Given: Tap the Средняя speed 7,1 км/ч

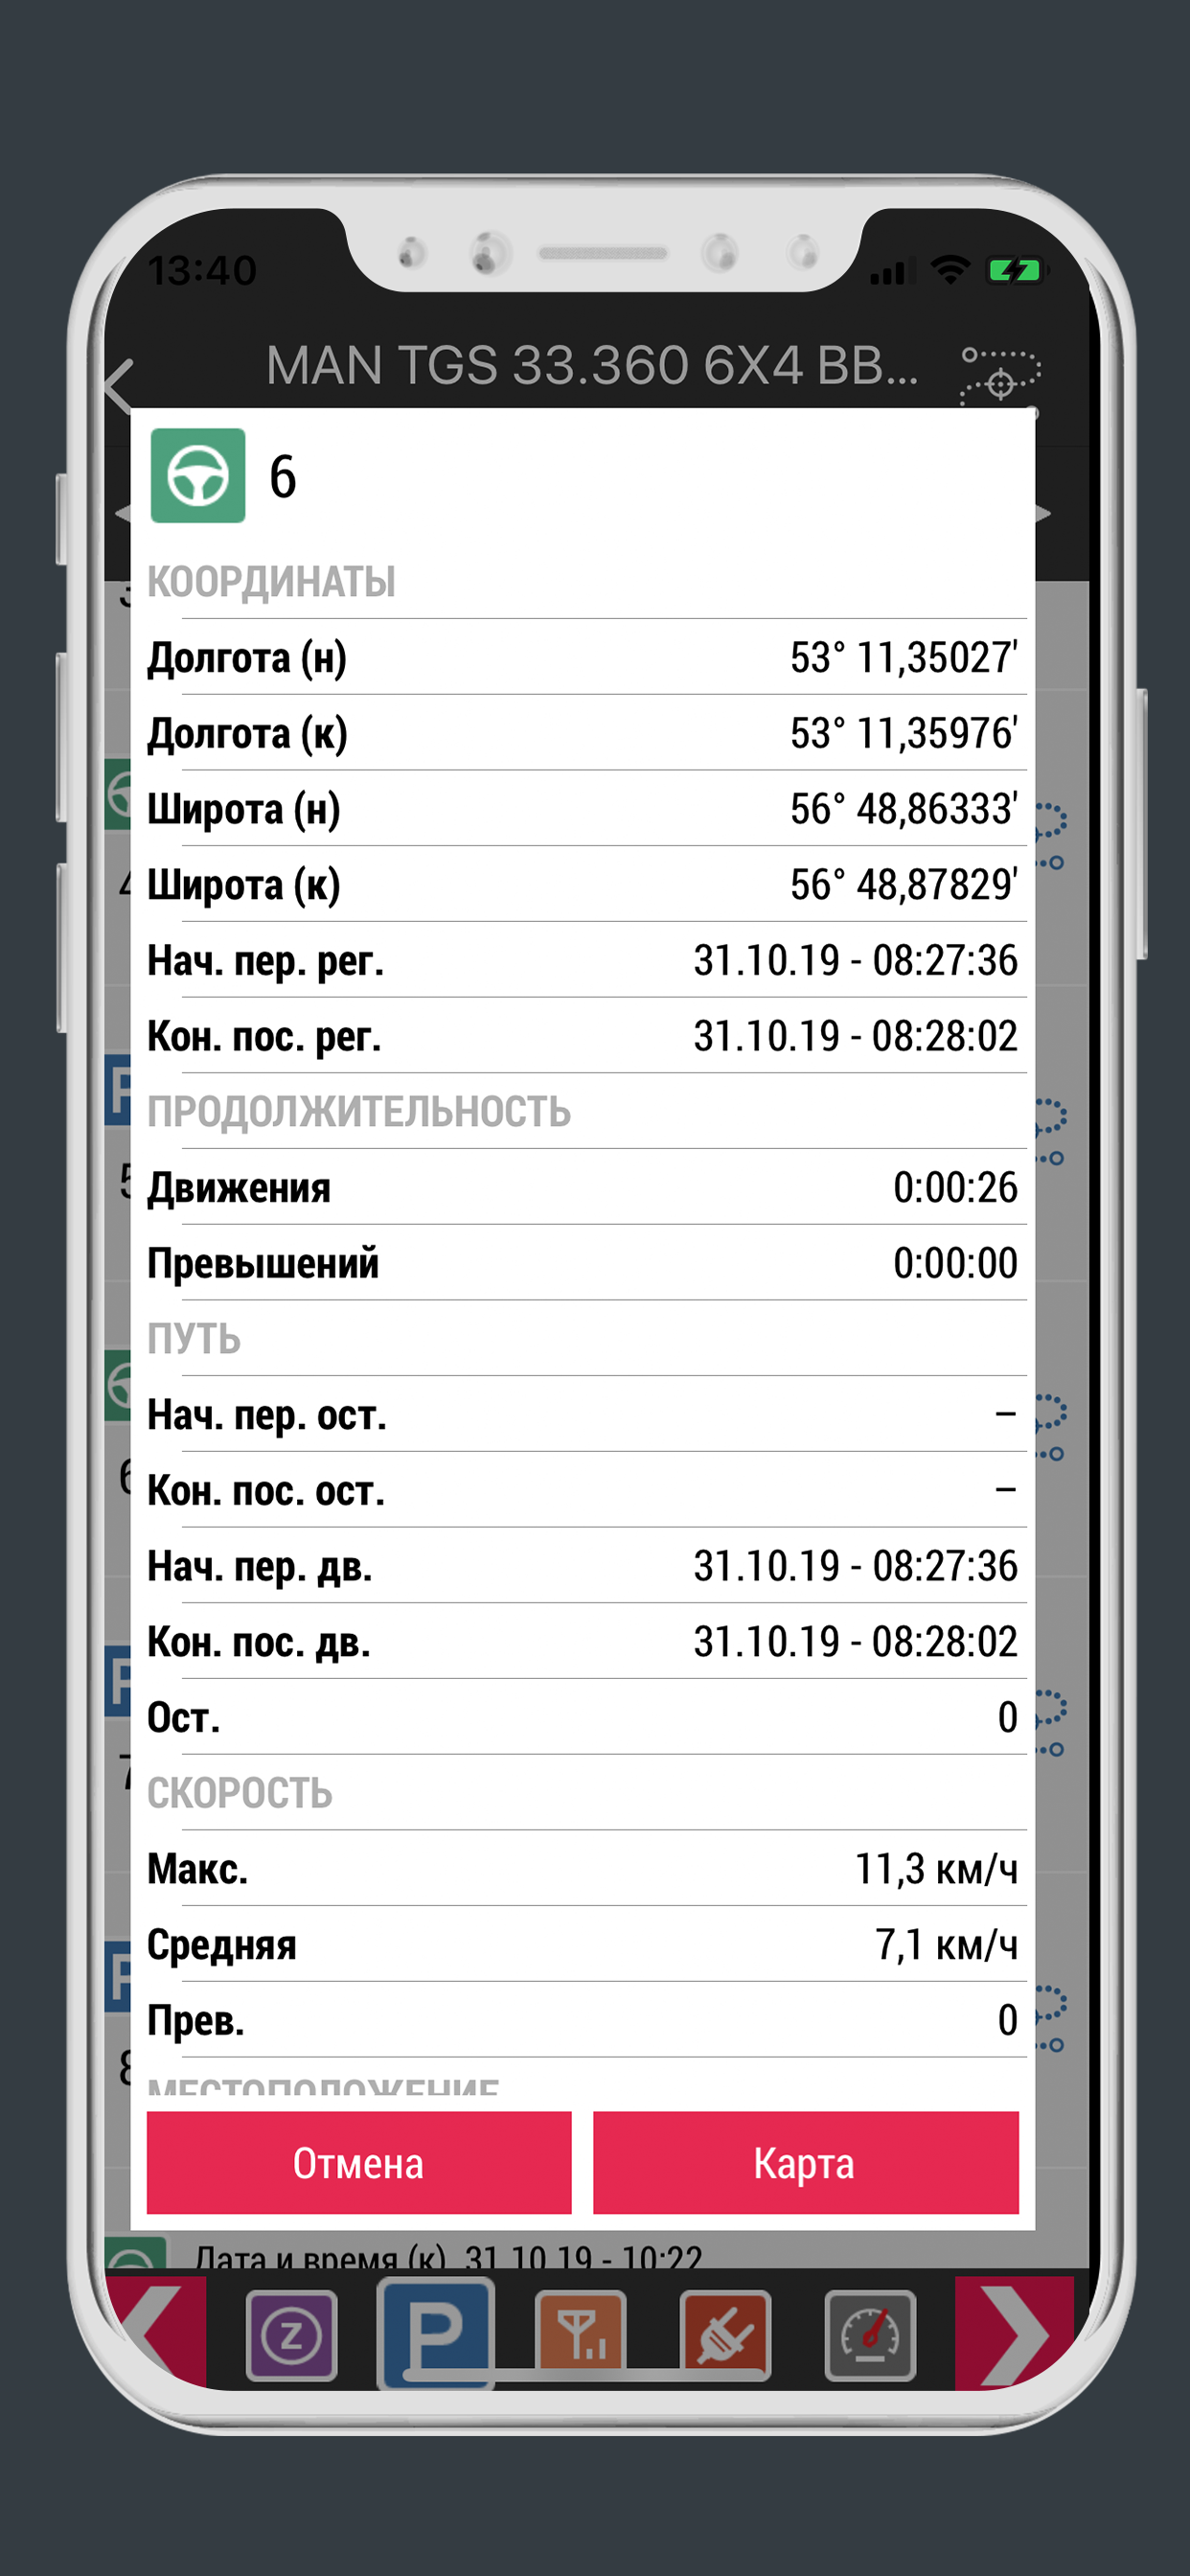Looking at the screenshot, I should click(x=946, y=1945).
